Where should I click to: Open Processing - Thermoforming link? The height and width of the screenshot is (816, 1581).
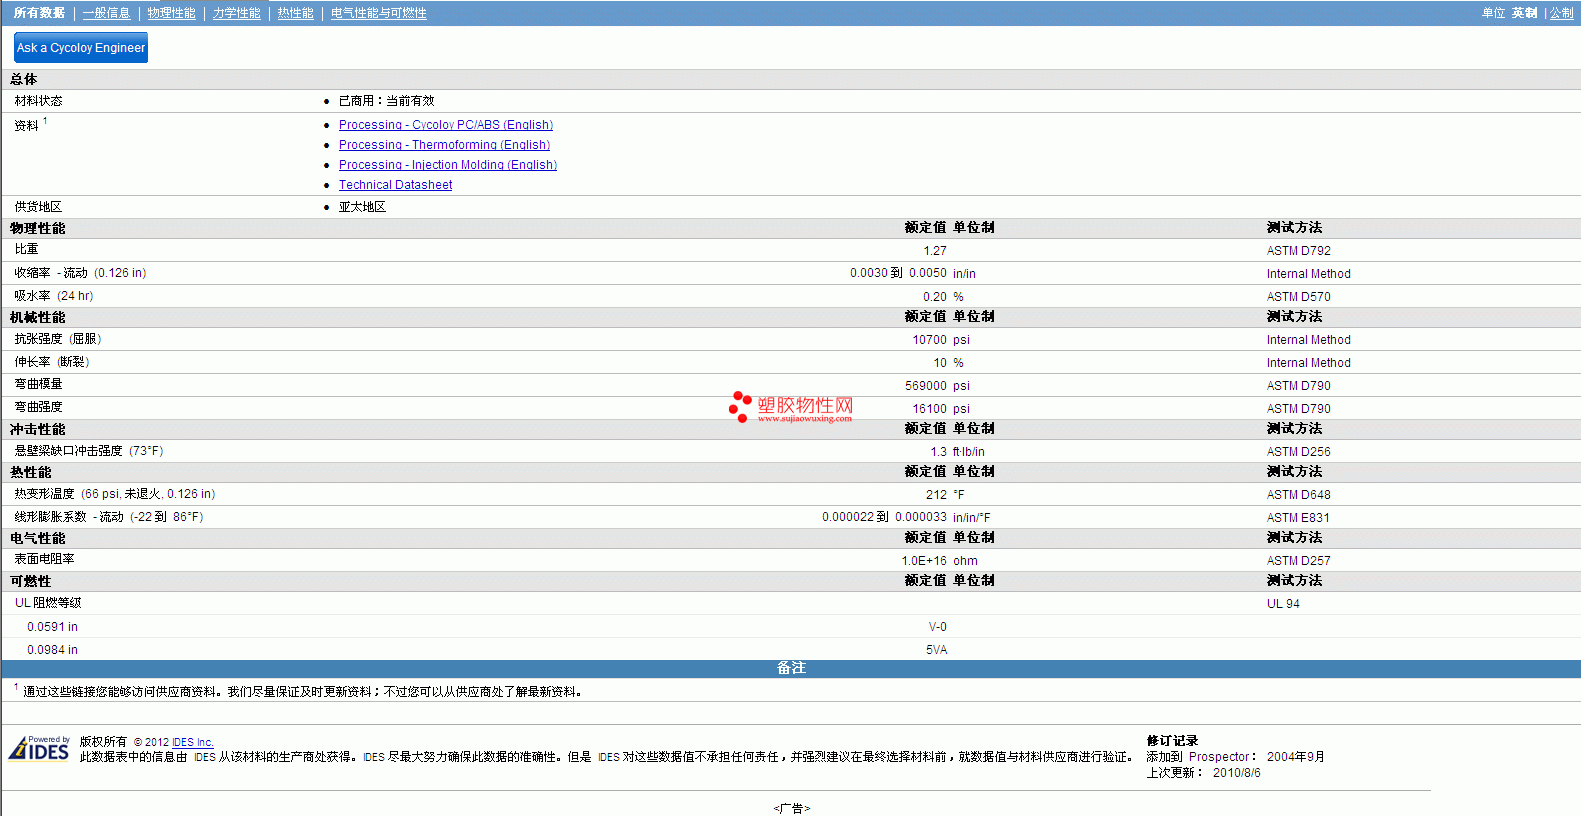pos(444,145)
